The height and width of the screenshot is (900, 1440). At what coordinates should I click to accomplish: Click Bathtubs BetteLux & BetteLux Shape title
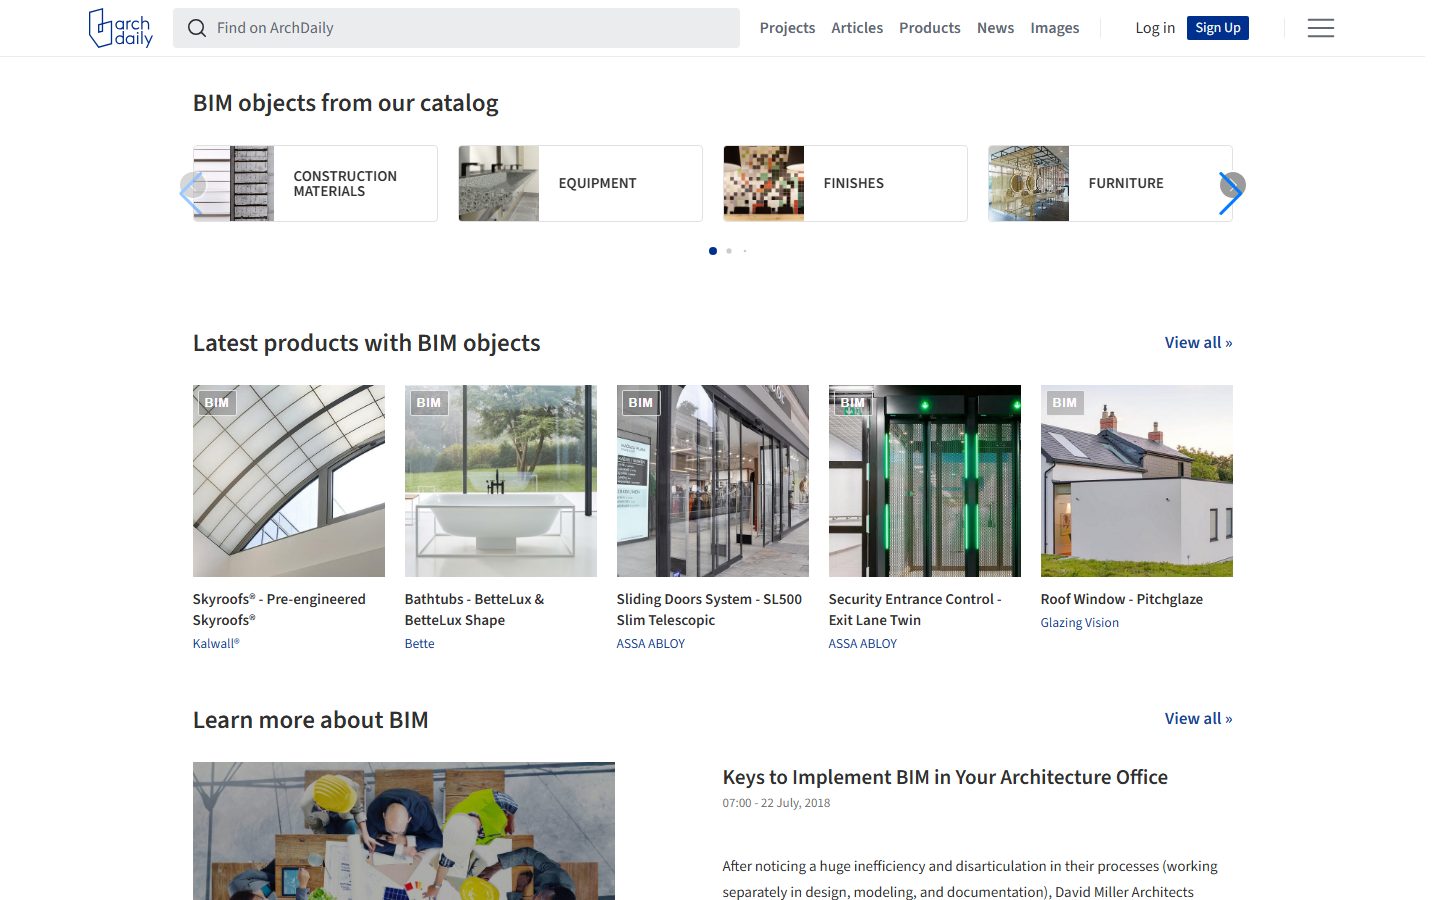coord(474,609)
